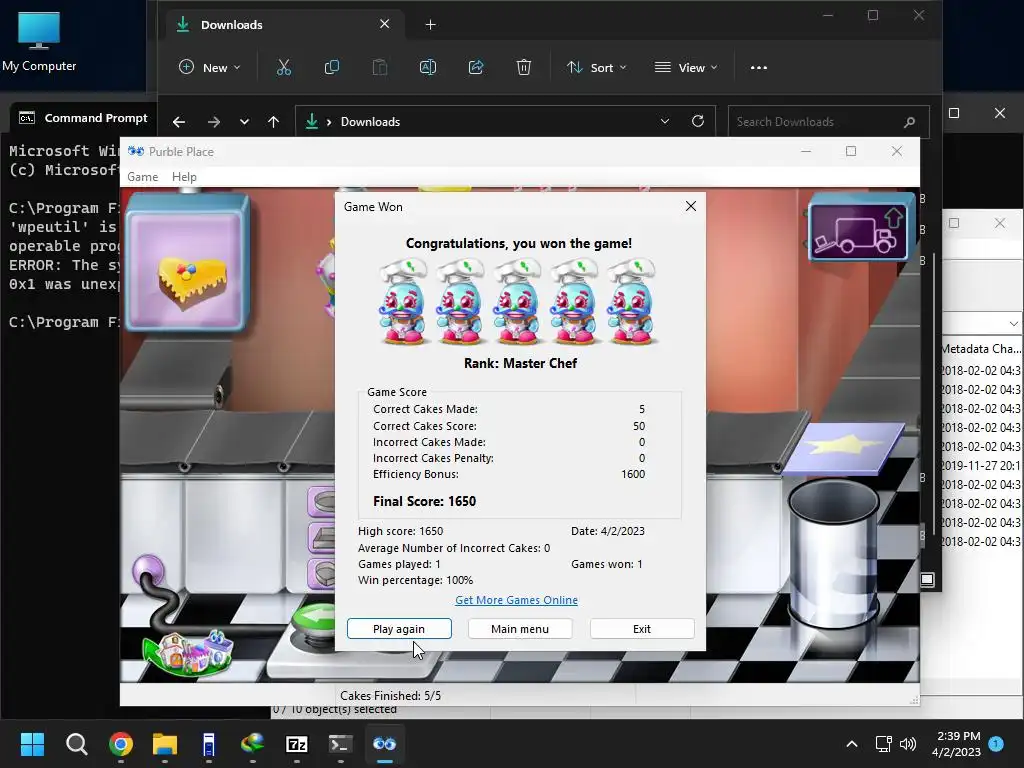Expand recent locations chevron in Explorer
Screen dimensions: 1024x768
pyautogui.click(x=244, y=121)
